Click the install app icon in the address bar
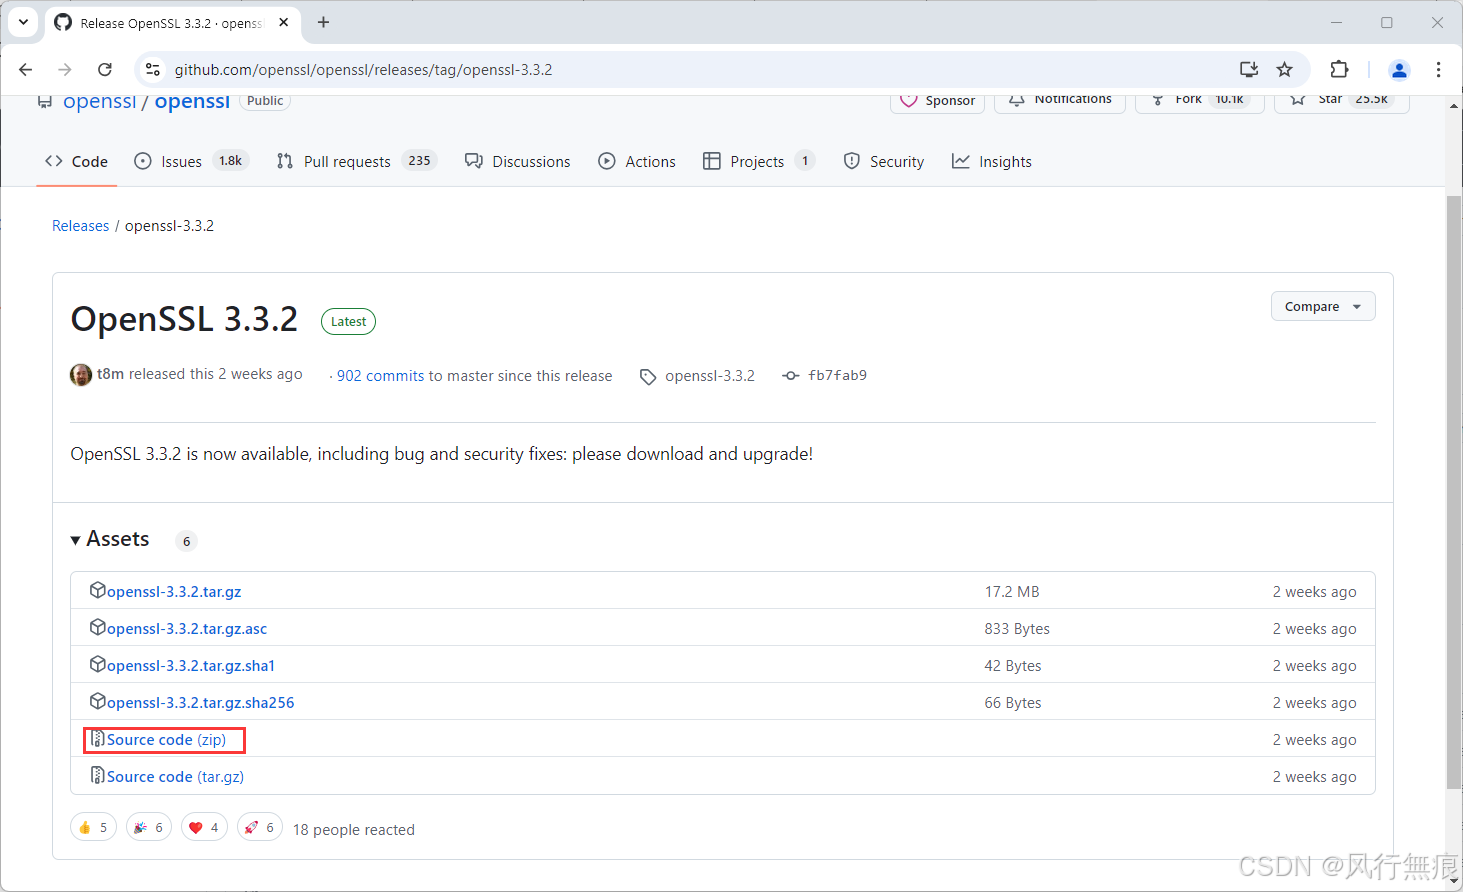 (1249, 69)
